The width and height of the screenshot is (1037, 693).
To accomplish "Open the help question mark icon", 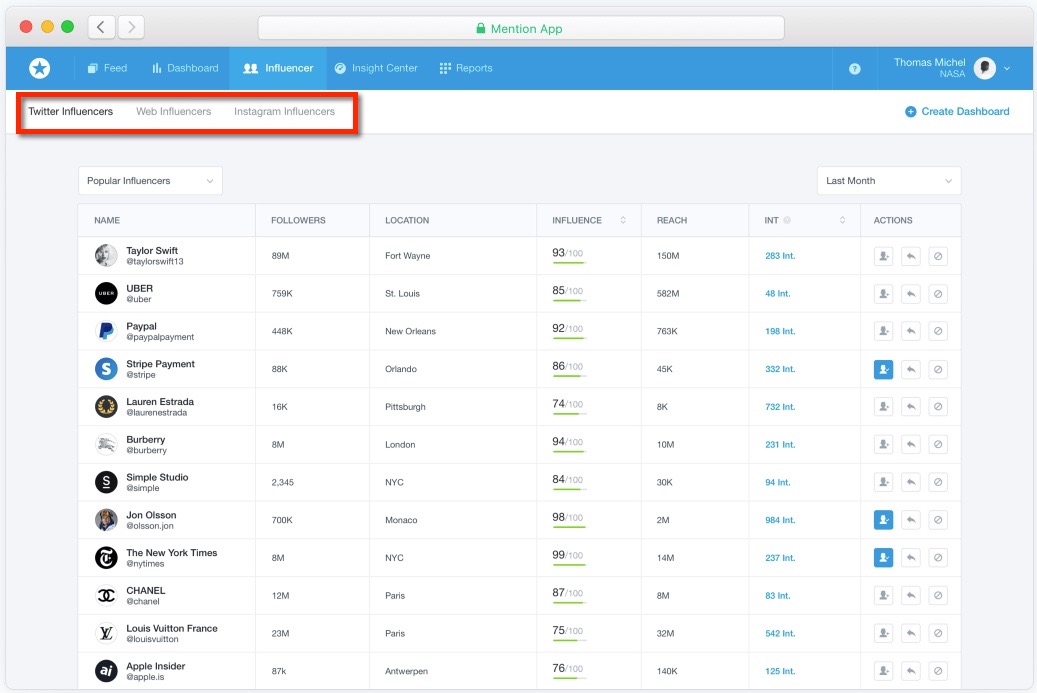I will [854, 69].
